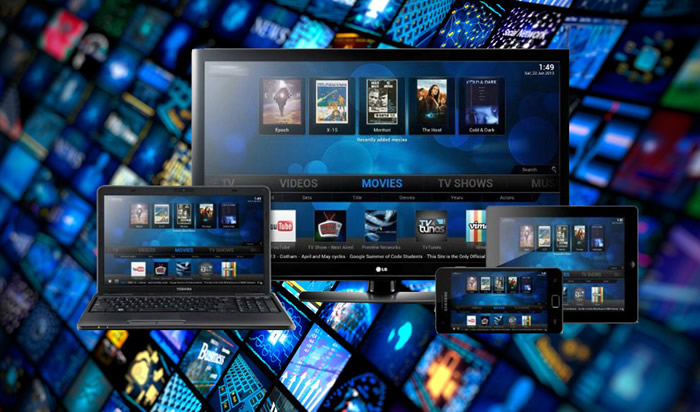The image size is (700, 412).
Task: Select the TV SHOWS menu item on the TV
Action: tap(465, 183)
